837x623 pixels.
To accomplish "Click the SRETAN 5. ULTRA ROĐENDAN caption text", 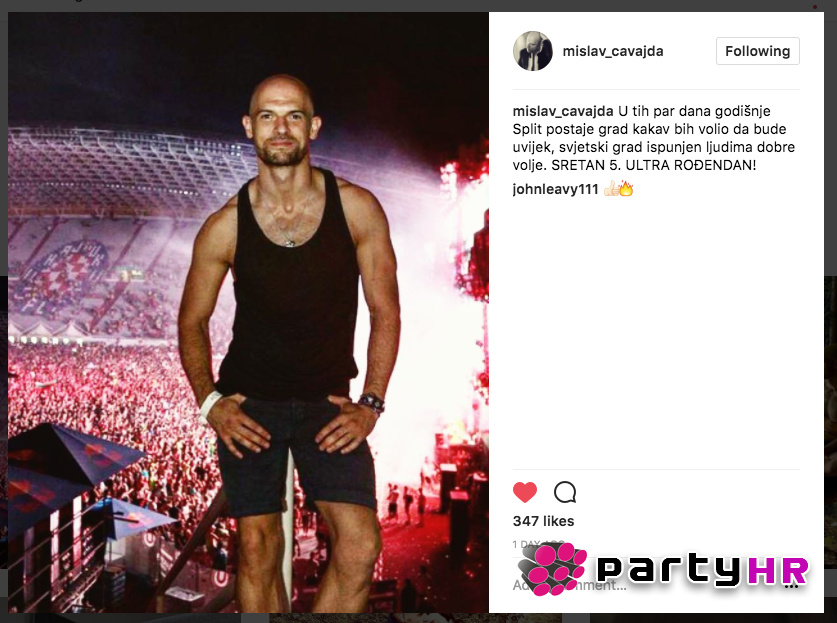I will click(653, 165).
